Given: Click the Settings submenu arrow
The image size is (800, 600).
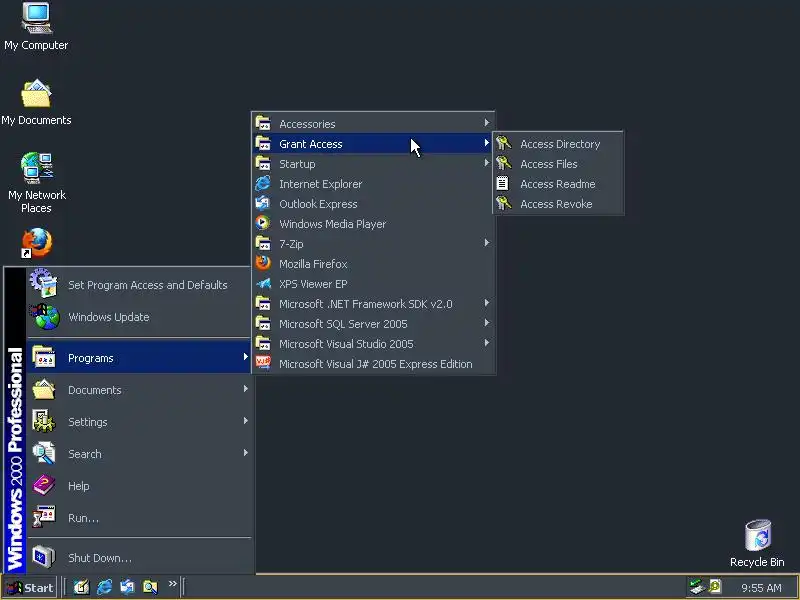Looking at the screenshot, I should 245,421.
